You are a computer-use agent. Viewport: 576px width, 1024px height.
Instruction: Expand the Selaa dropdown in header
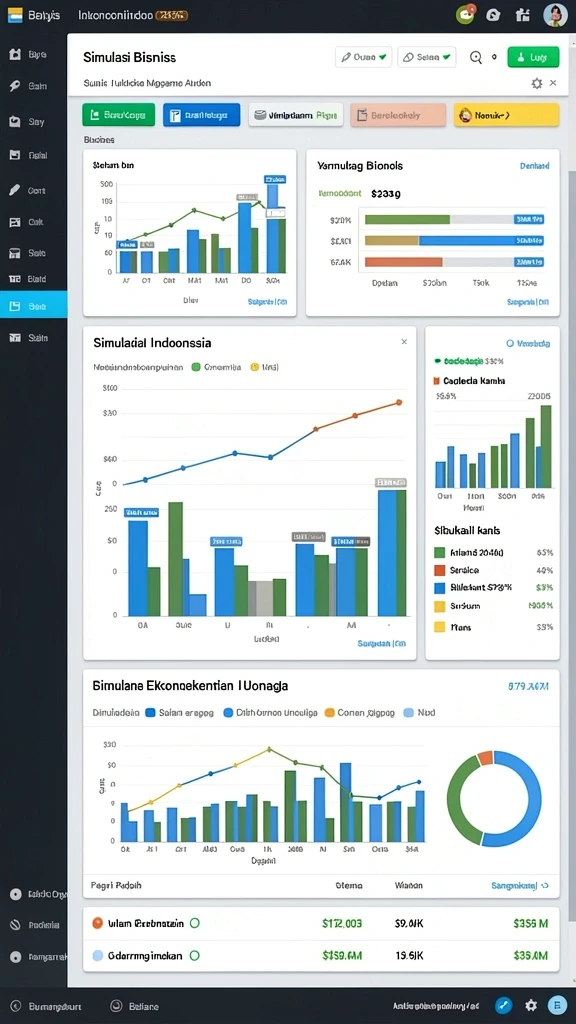click(426, 57)
